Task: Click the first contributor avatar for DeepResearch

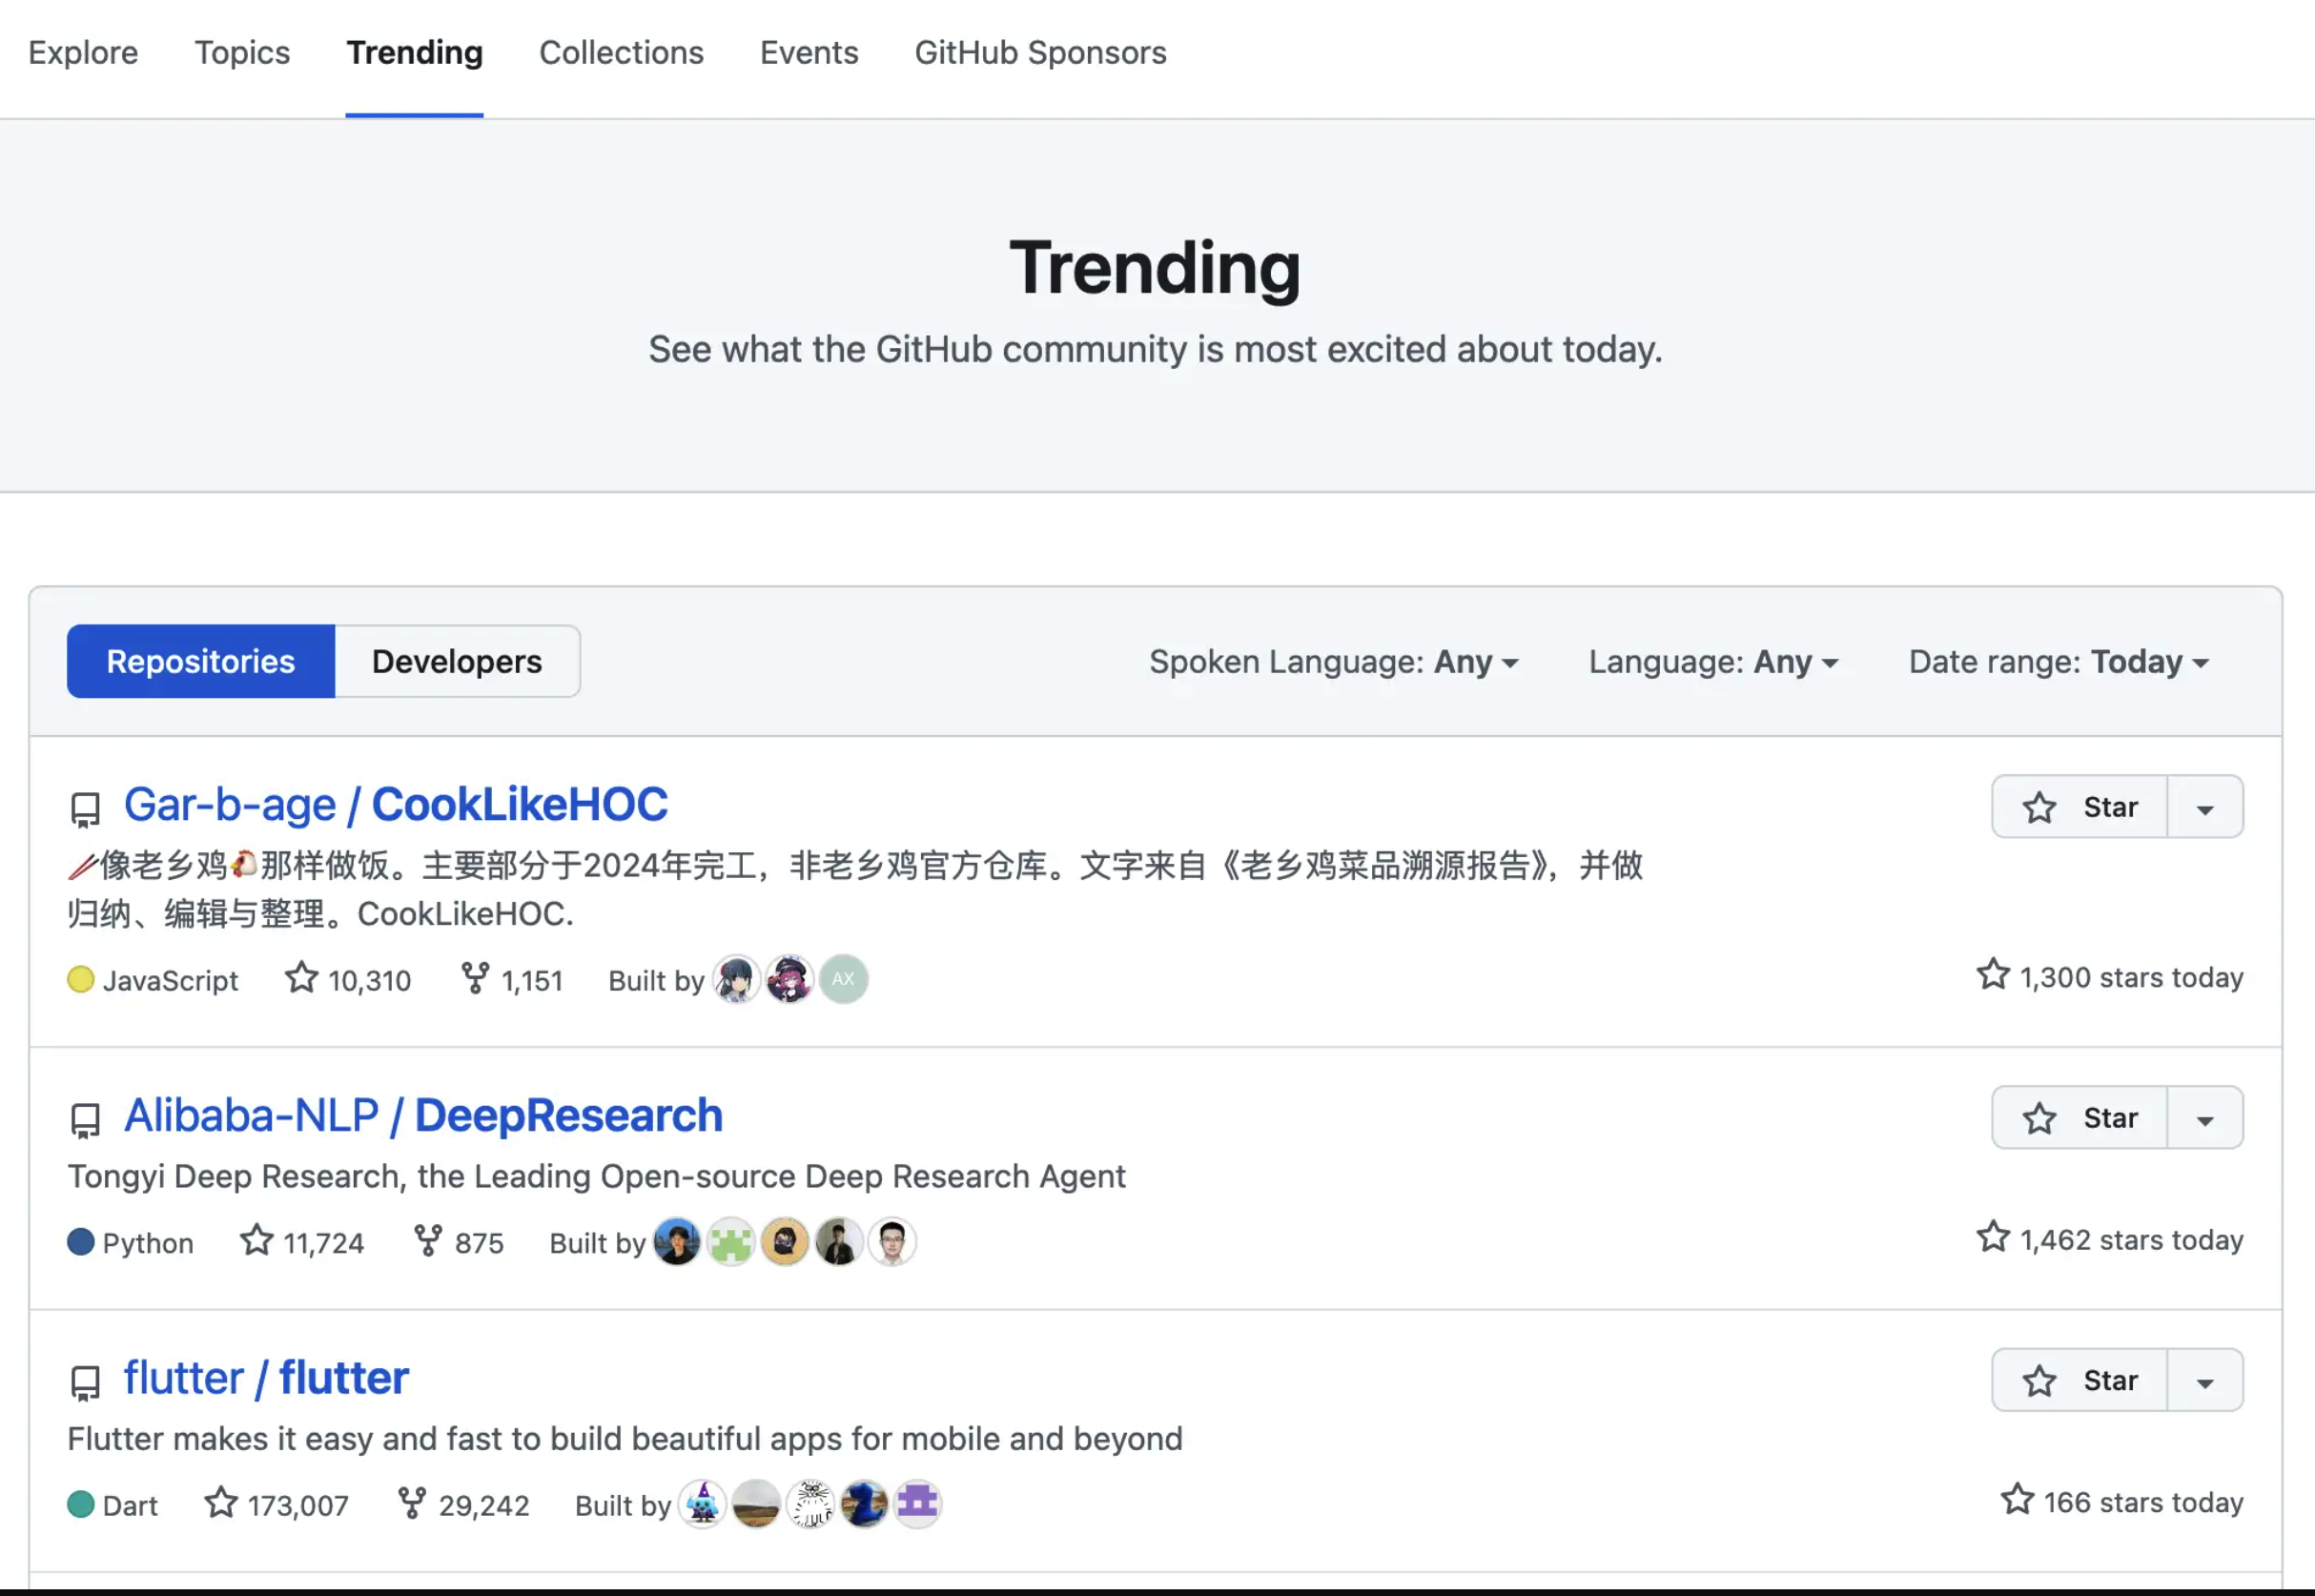Action: pos(678,1241)
